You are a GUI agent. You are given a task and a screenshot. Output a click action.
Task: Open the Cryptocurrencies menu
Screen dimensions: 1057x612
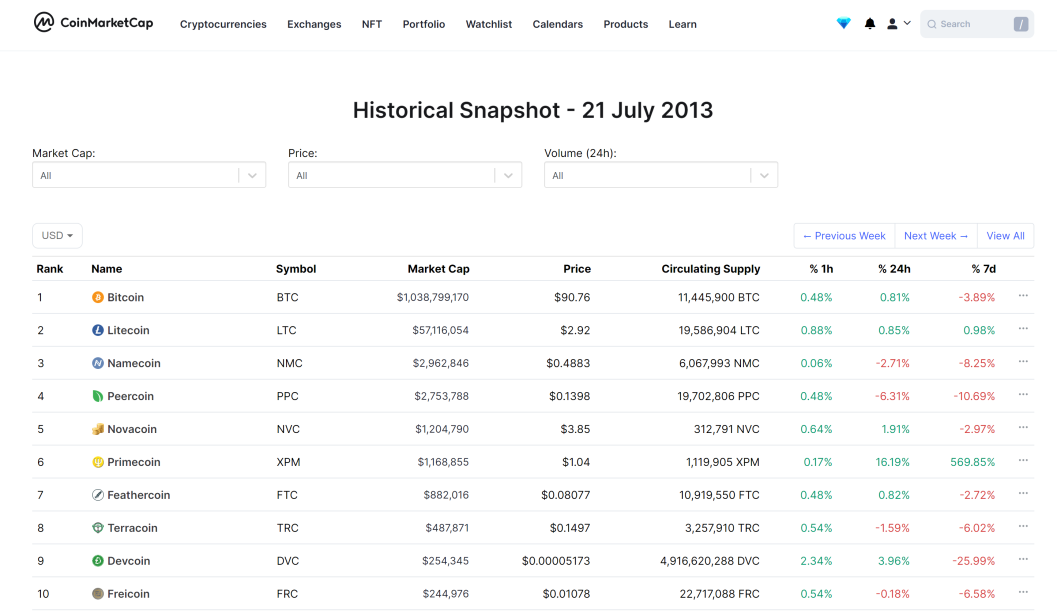[223, 24]
